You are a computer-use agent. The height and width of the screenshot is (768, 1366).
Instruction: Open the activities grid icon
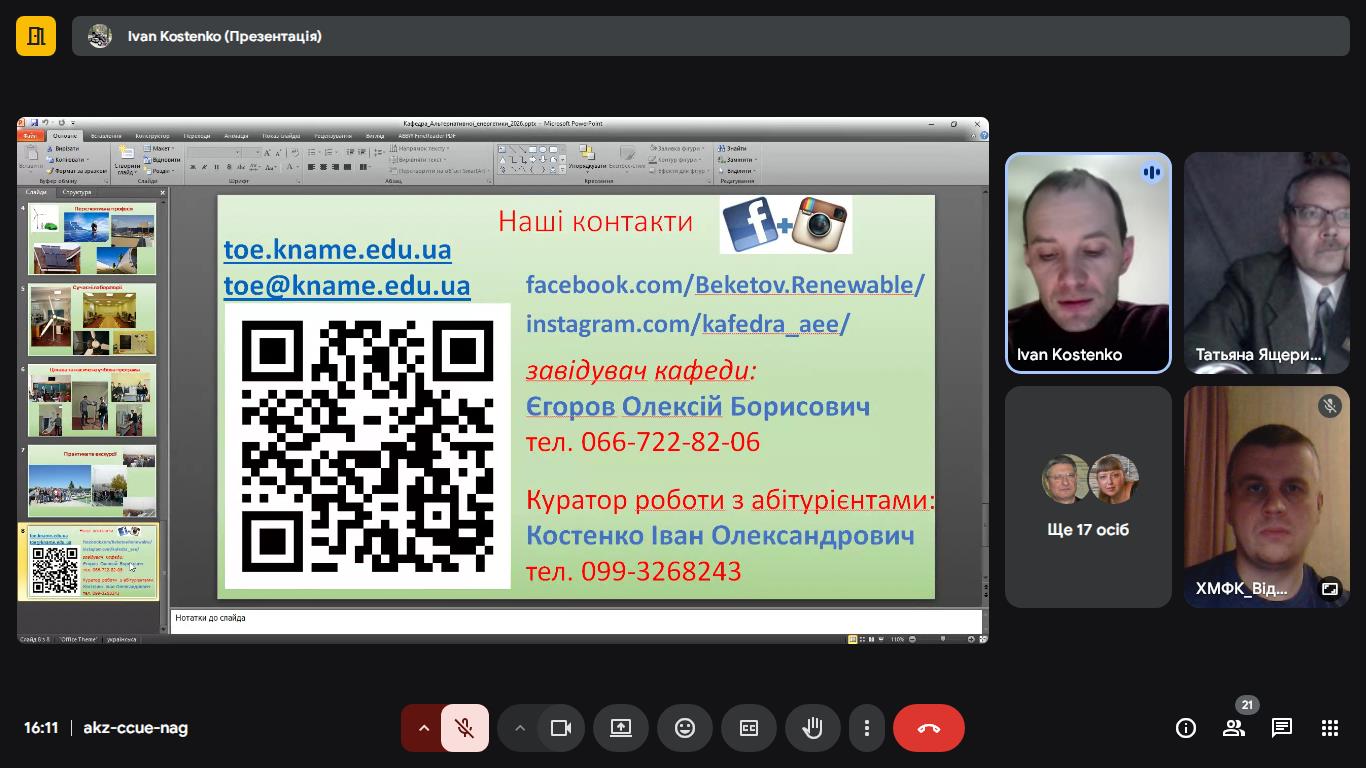(x=1330, y=728)
